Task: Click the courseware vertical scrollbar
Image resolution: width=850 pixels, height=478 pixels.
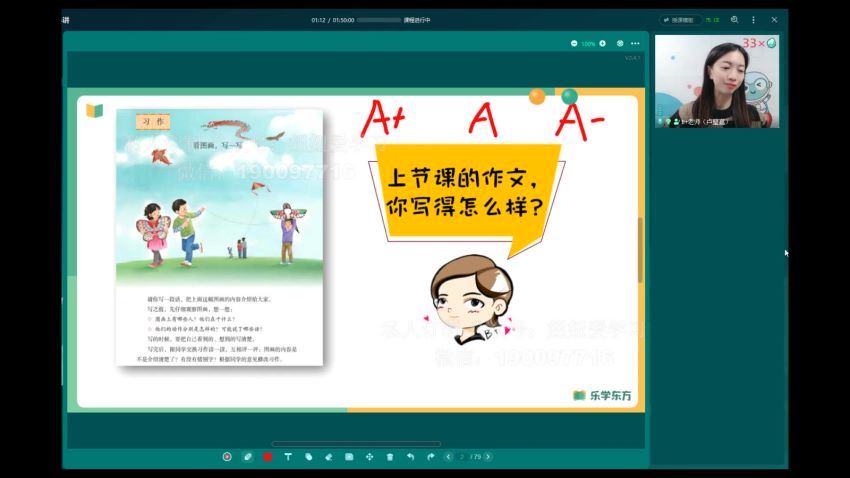Action: click(640, 250)
